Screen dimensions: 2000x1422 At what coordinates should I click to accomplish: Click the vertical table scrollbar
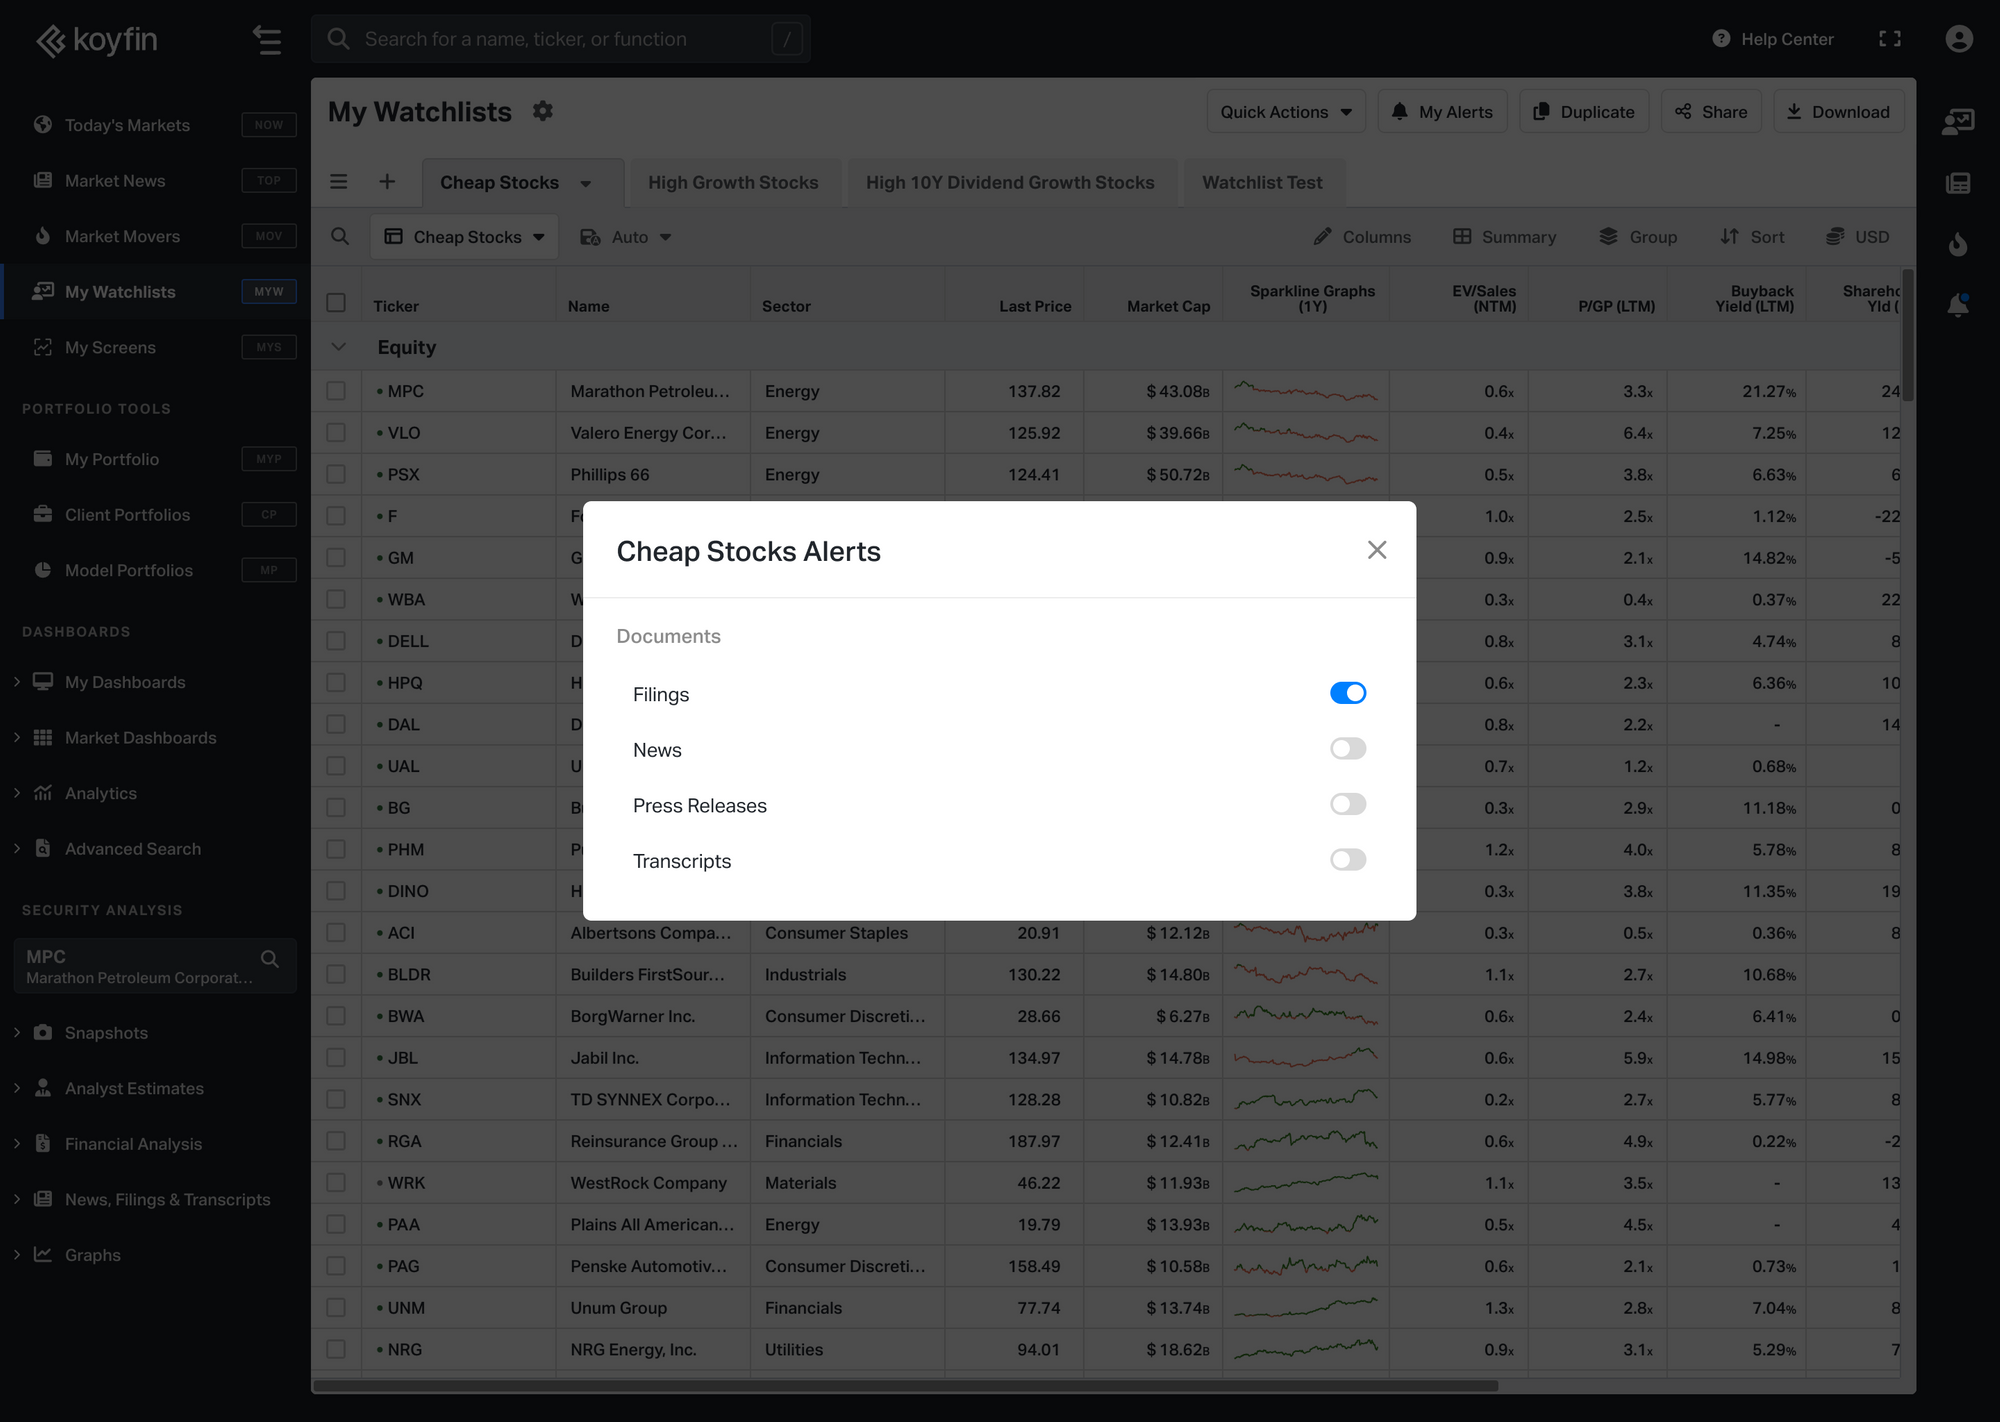[1908, 335]
